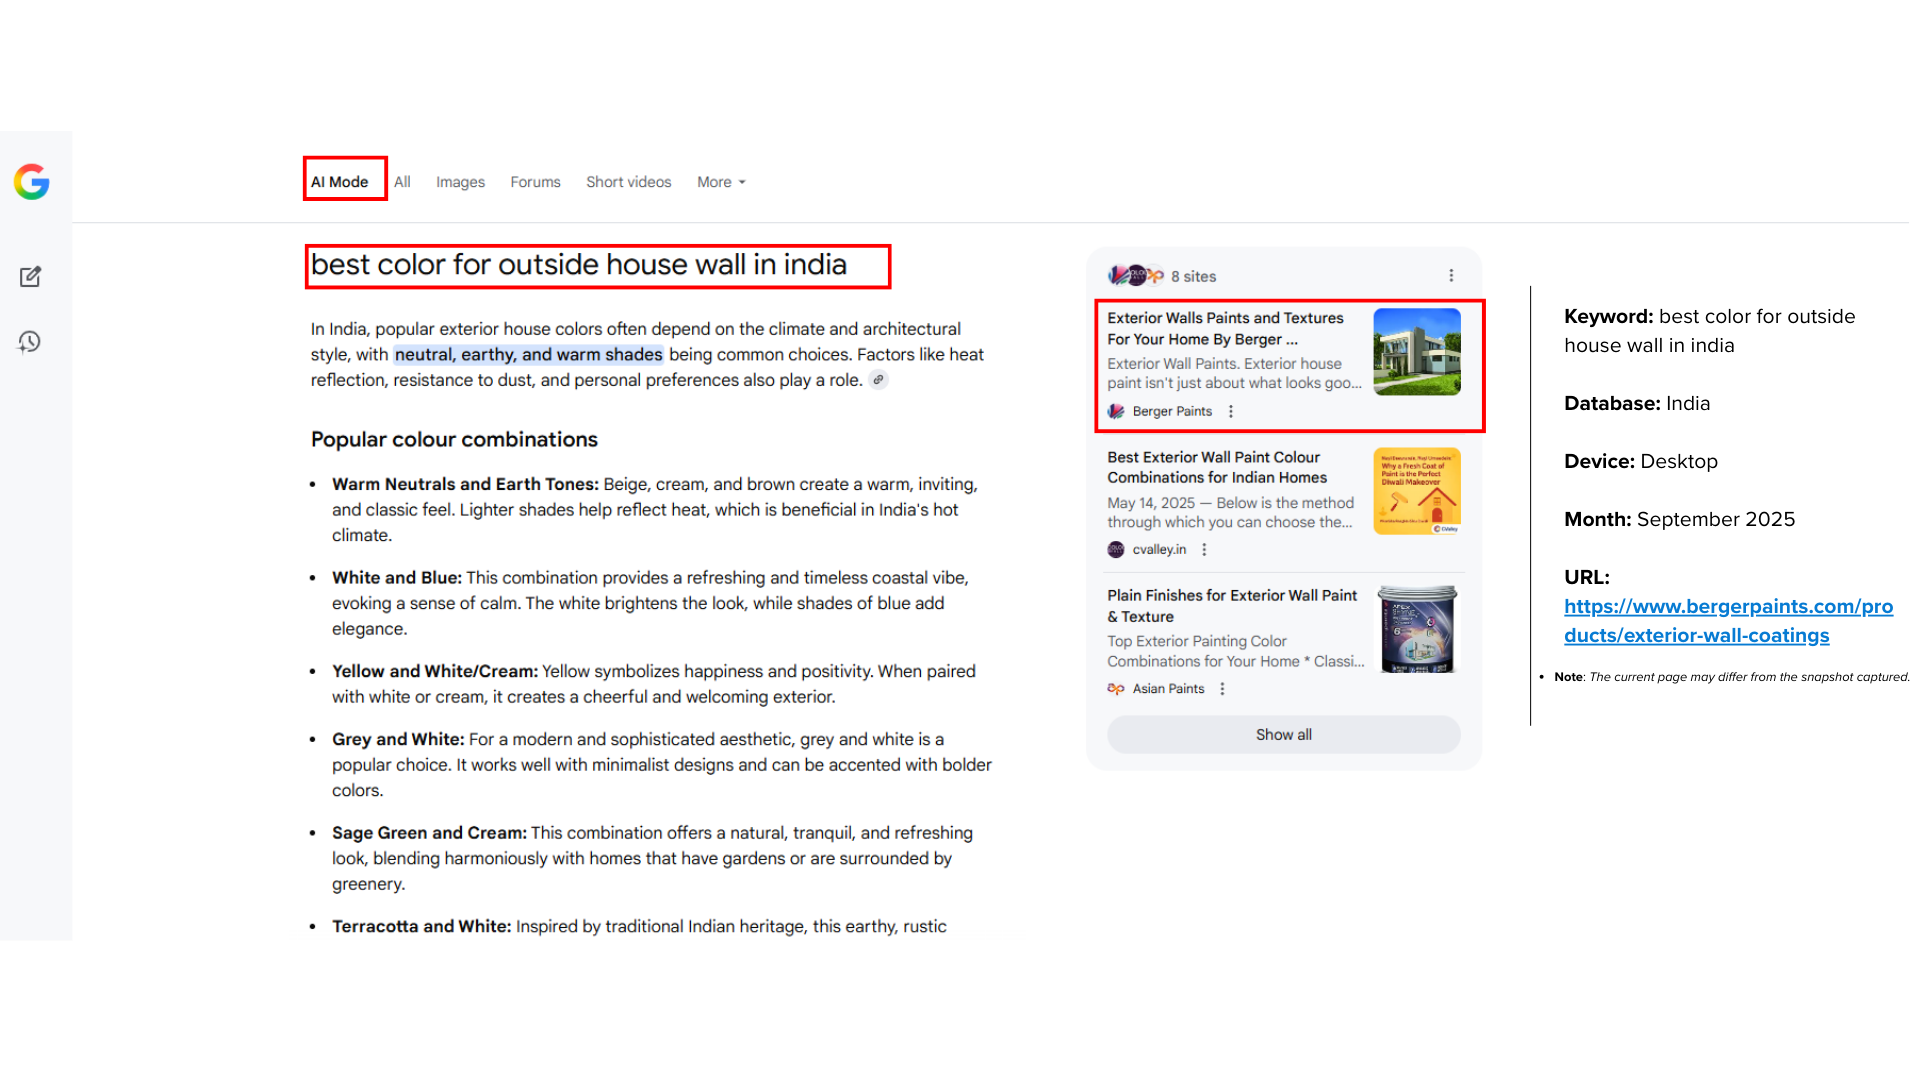Open the Forums tab

point(535,182)
